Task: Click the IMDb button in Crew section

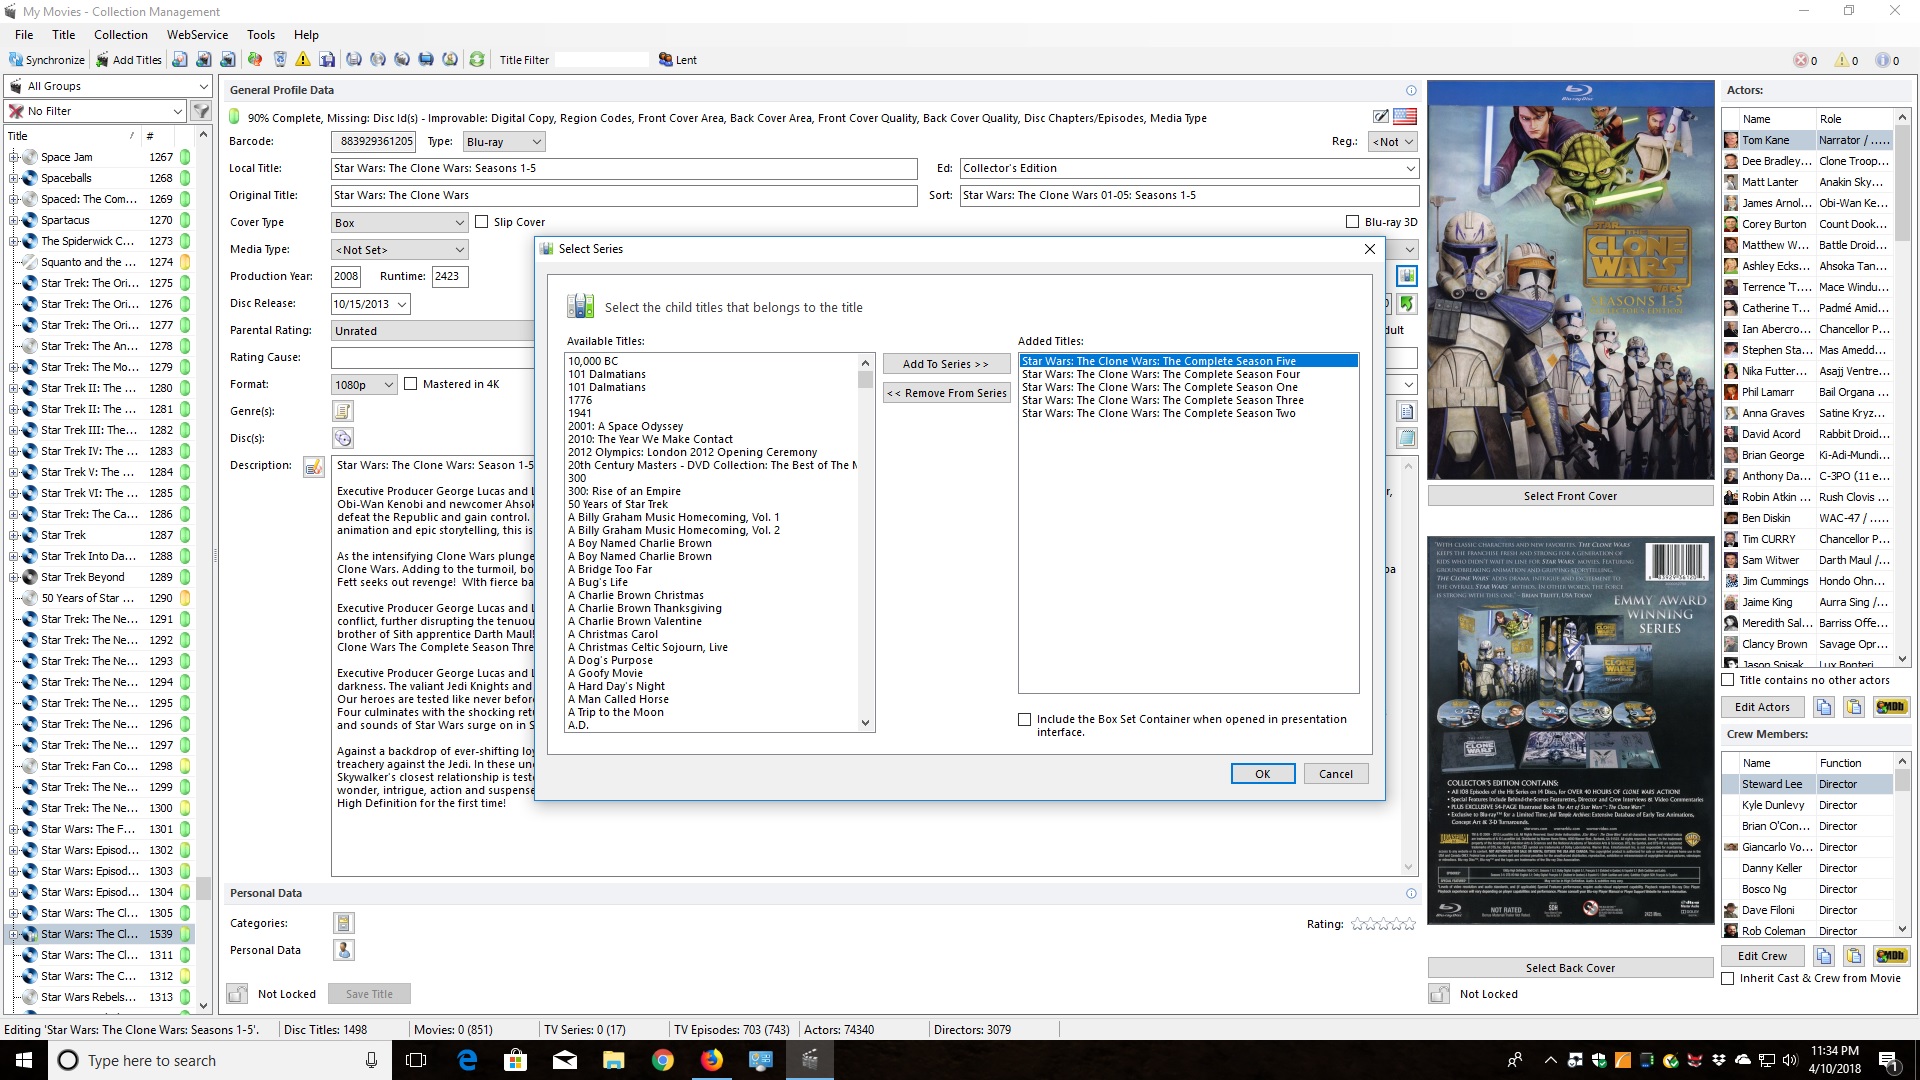Action: pos(1890,956)
